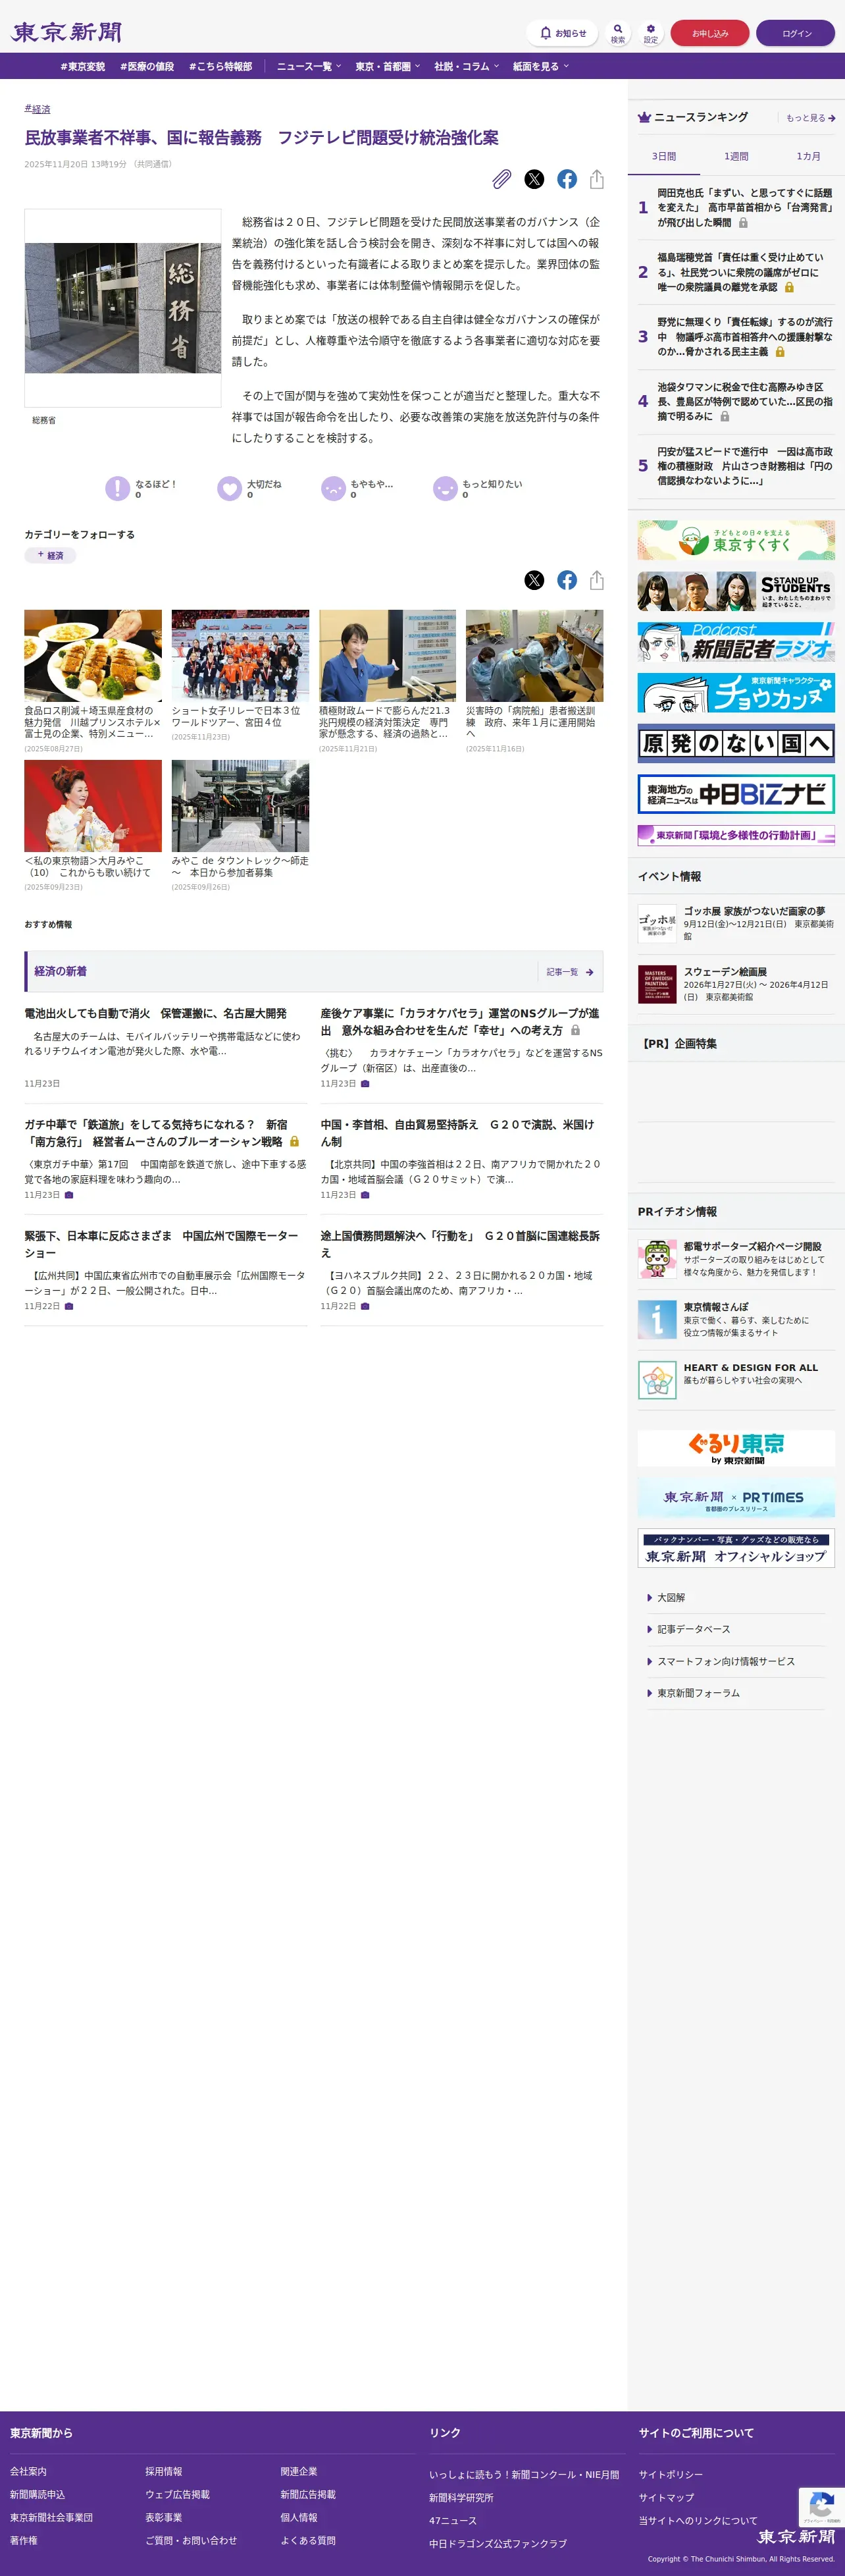Click the #経済 tag above headline
Viewport: 845px width, 2576px height.
pos(37,109)
